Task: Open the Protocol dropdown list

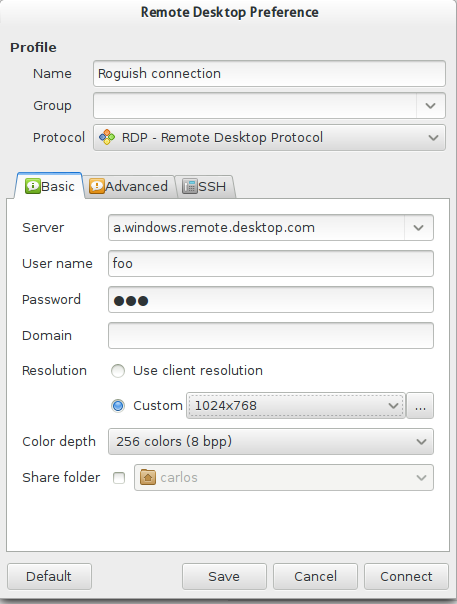Action: 269,138
